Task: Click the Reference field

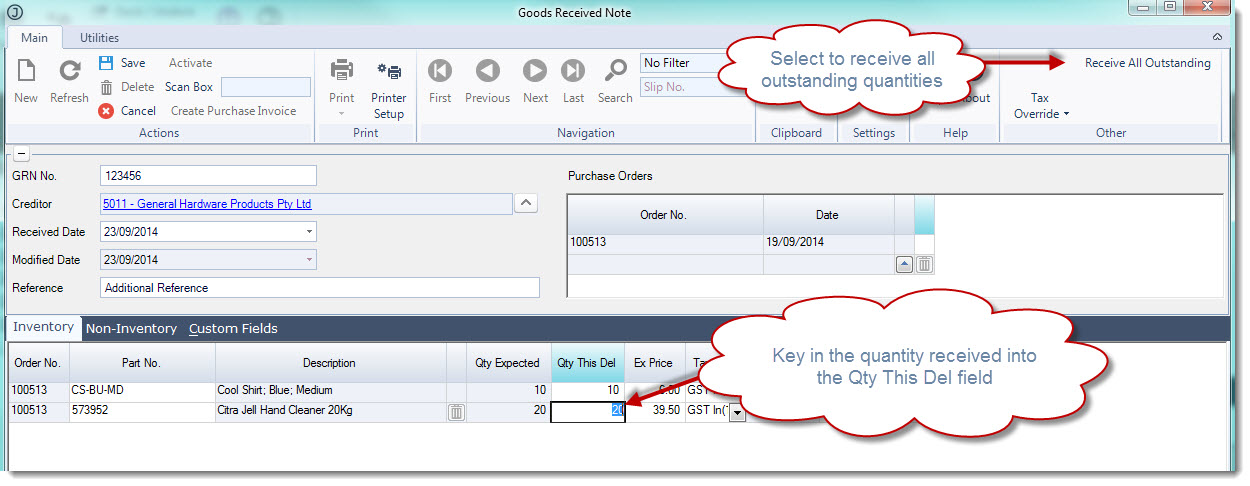Action: tap(320, 288)
